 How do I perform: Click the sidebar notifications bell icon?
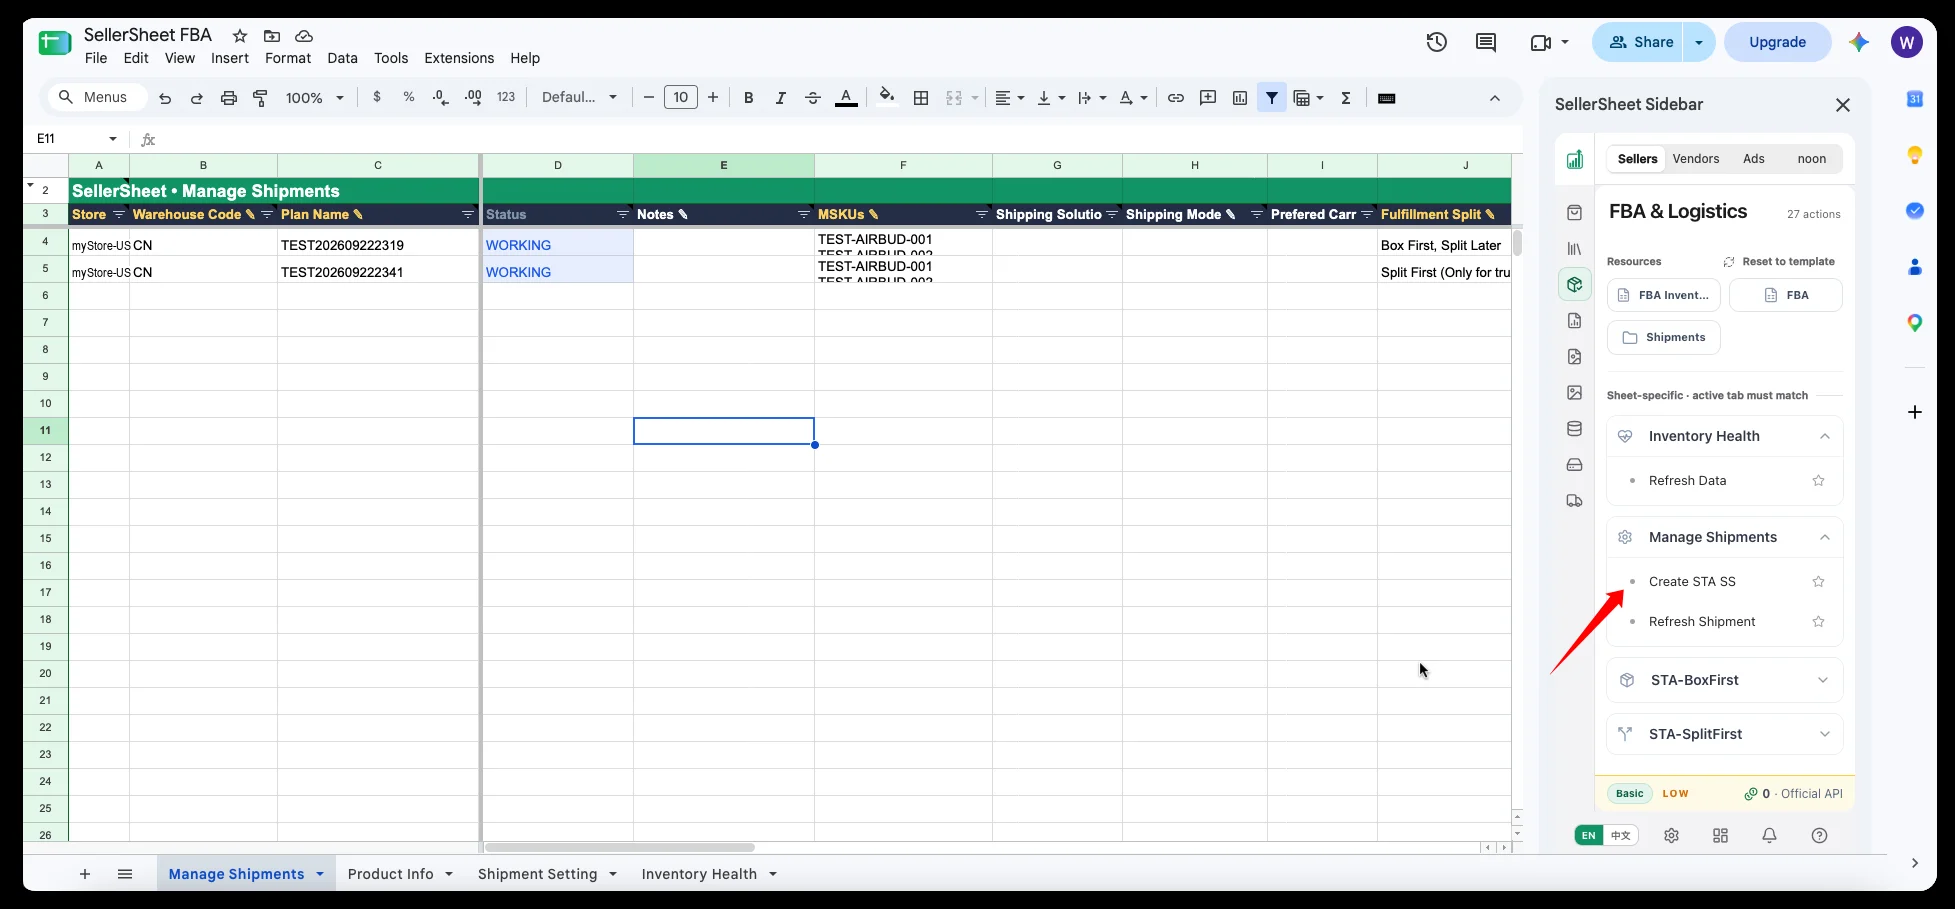[1769, 836]
